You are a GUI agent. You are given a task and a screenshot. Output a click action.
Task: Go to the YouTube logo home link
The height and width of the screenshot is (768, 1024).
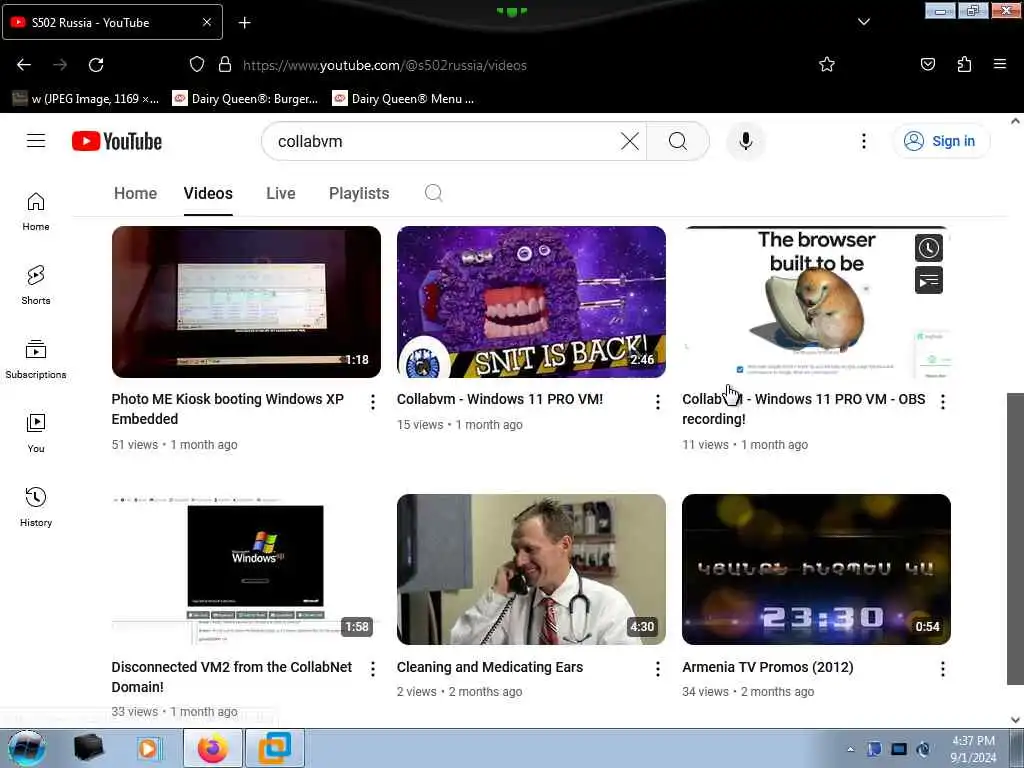(117, 141)
